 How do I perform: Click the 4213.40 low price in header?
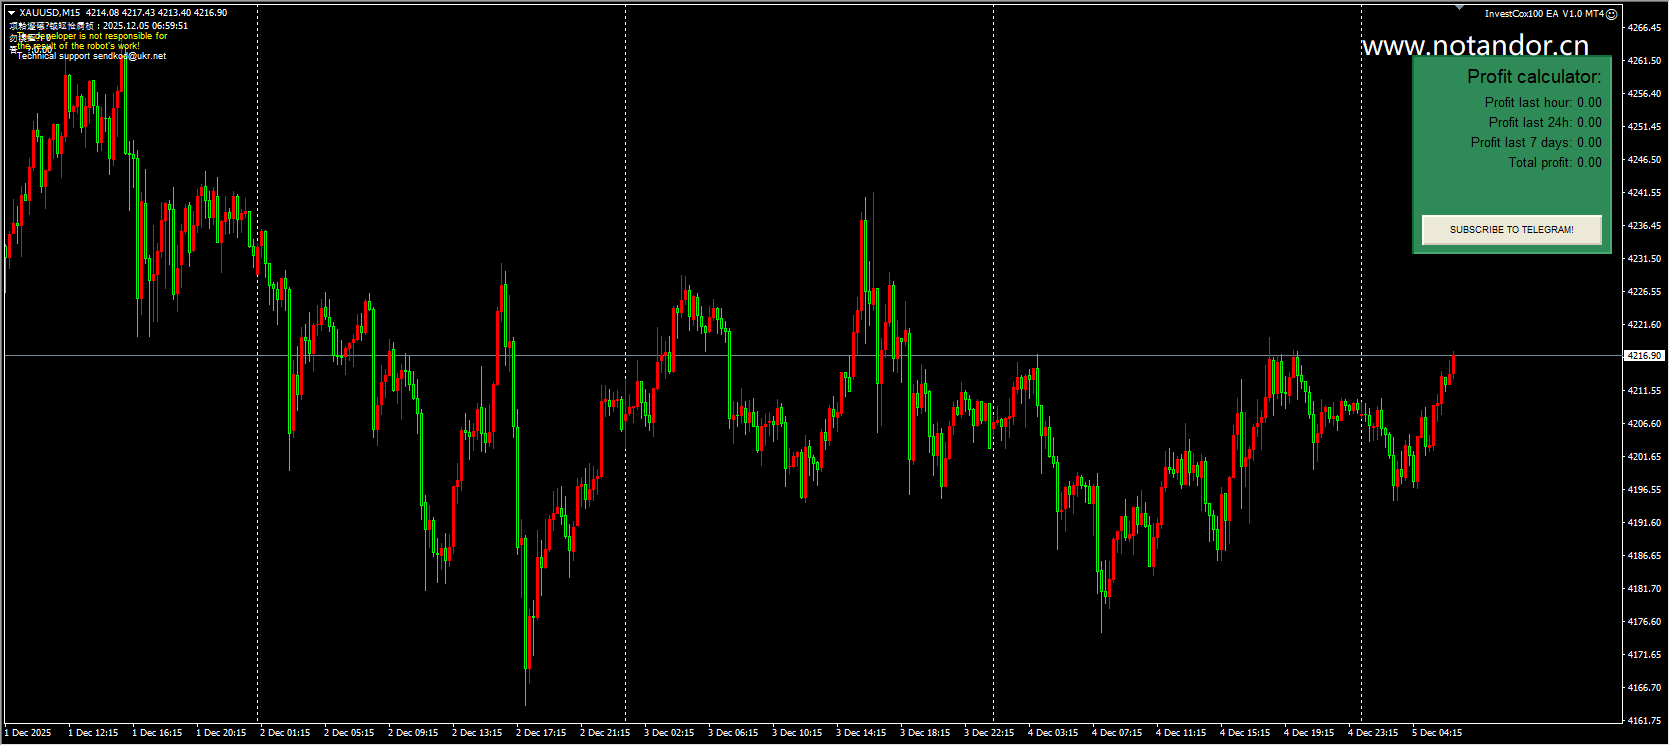pos(174,13)
